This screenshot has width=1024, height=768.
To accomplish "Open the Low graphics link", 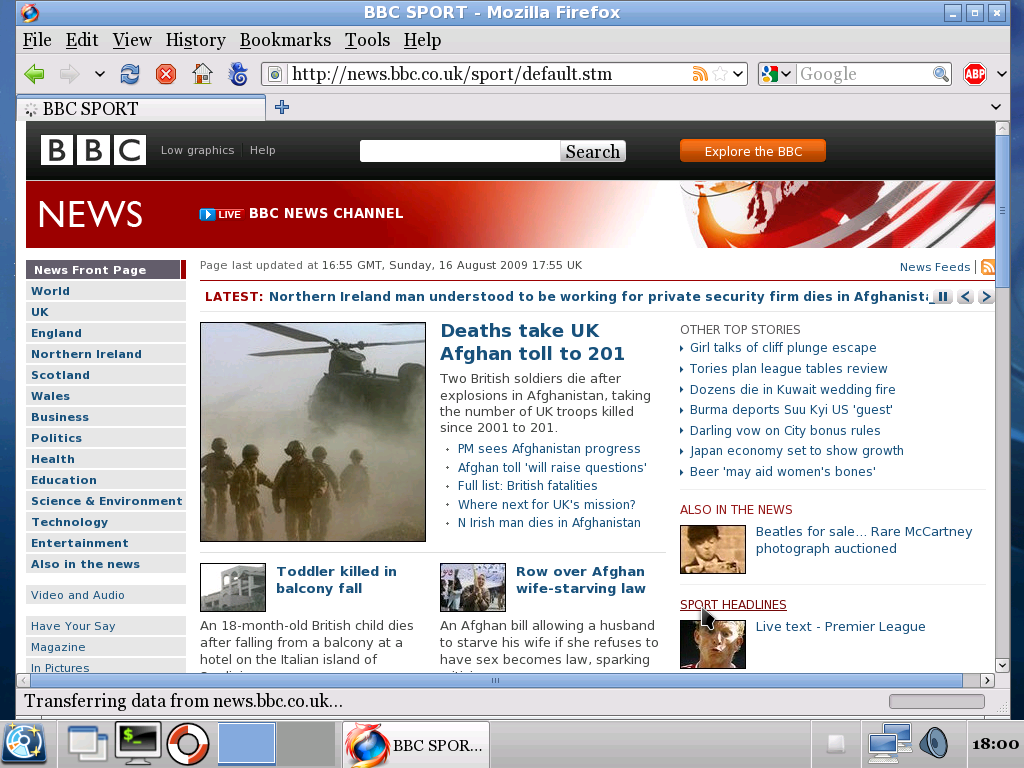I will (x=197, y=150).
